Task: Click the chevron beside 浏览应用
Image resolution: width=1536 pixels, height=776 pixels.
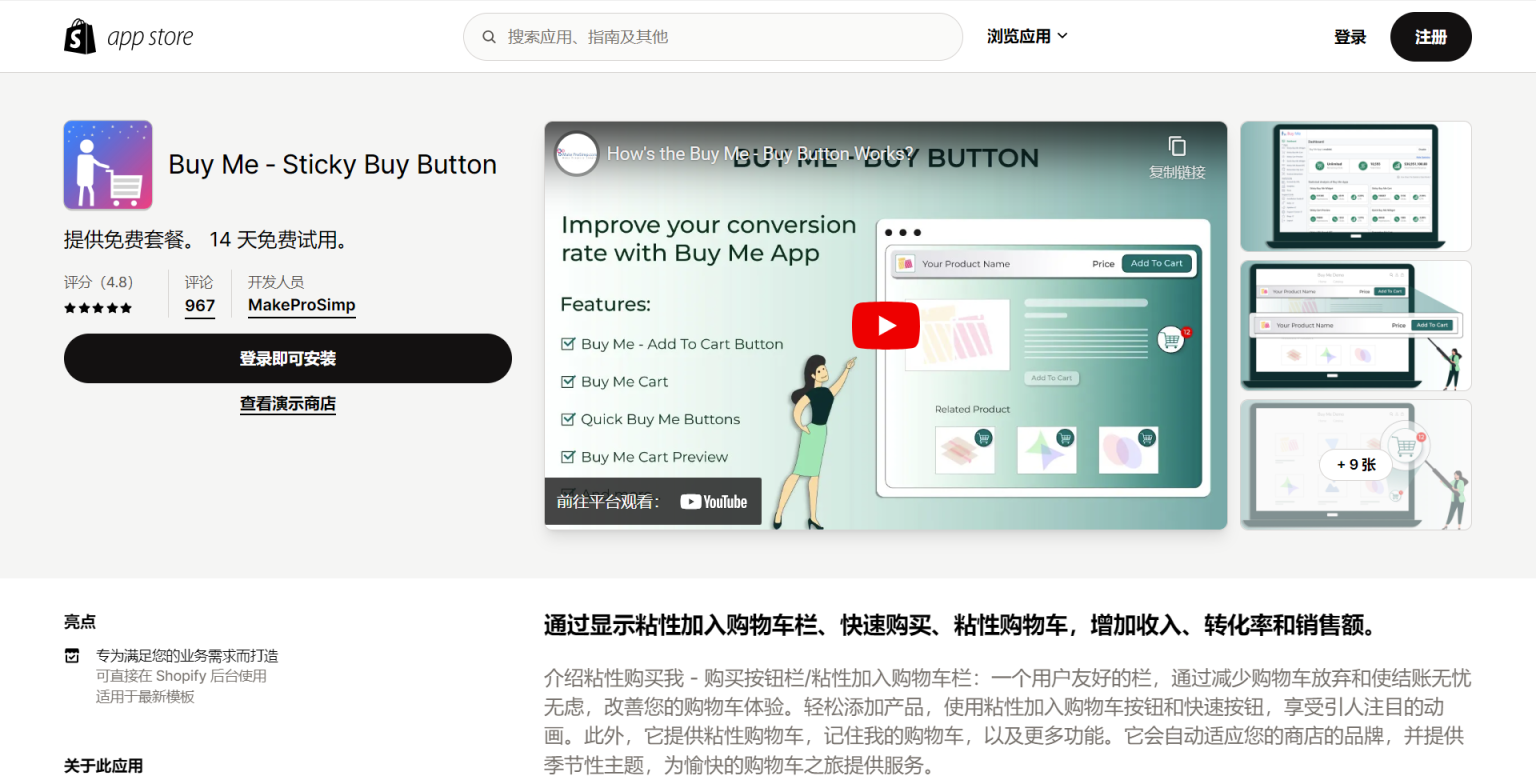Action: pyautogui.click(x=1063, y=36)
